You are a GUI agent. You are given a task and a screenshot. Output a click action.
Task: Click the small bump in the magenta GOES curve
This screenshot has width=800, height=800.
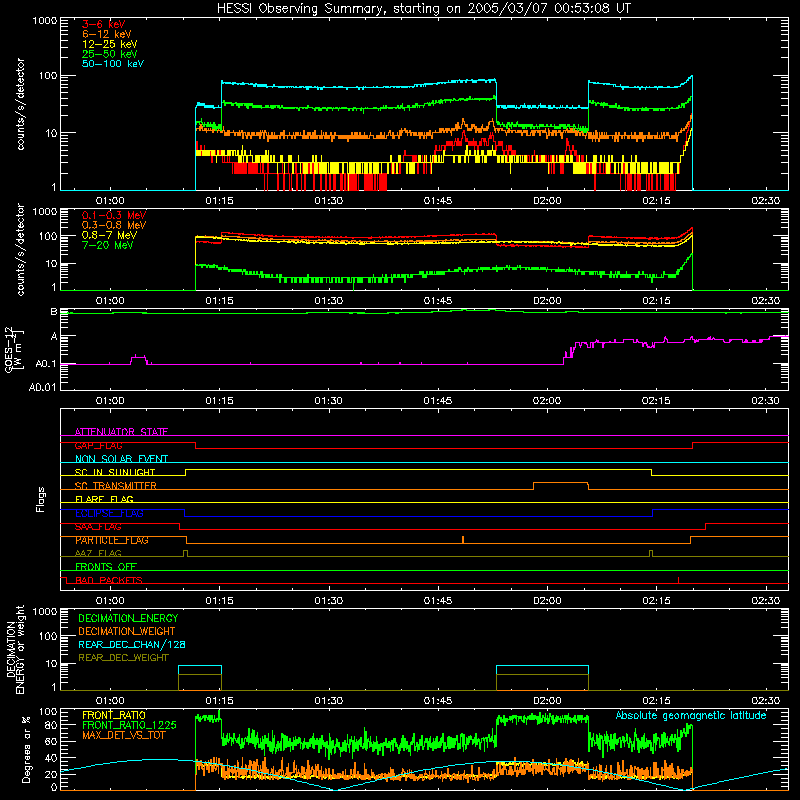[x=138, y=359]
